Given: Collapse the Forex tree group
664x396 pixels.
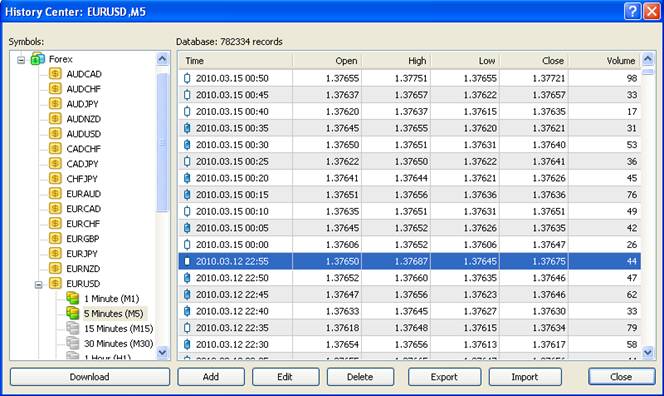Looking at the screenshot, I should click(21, 60).
